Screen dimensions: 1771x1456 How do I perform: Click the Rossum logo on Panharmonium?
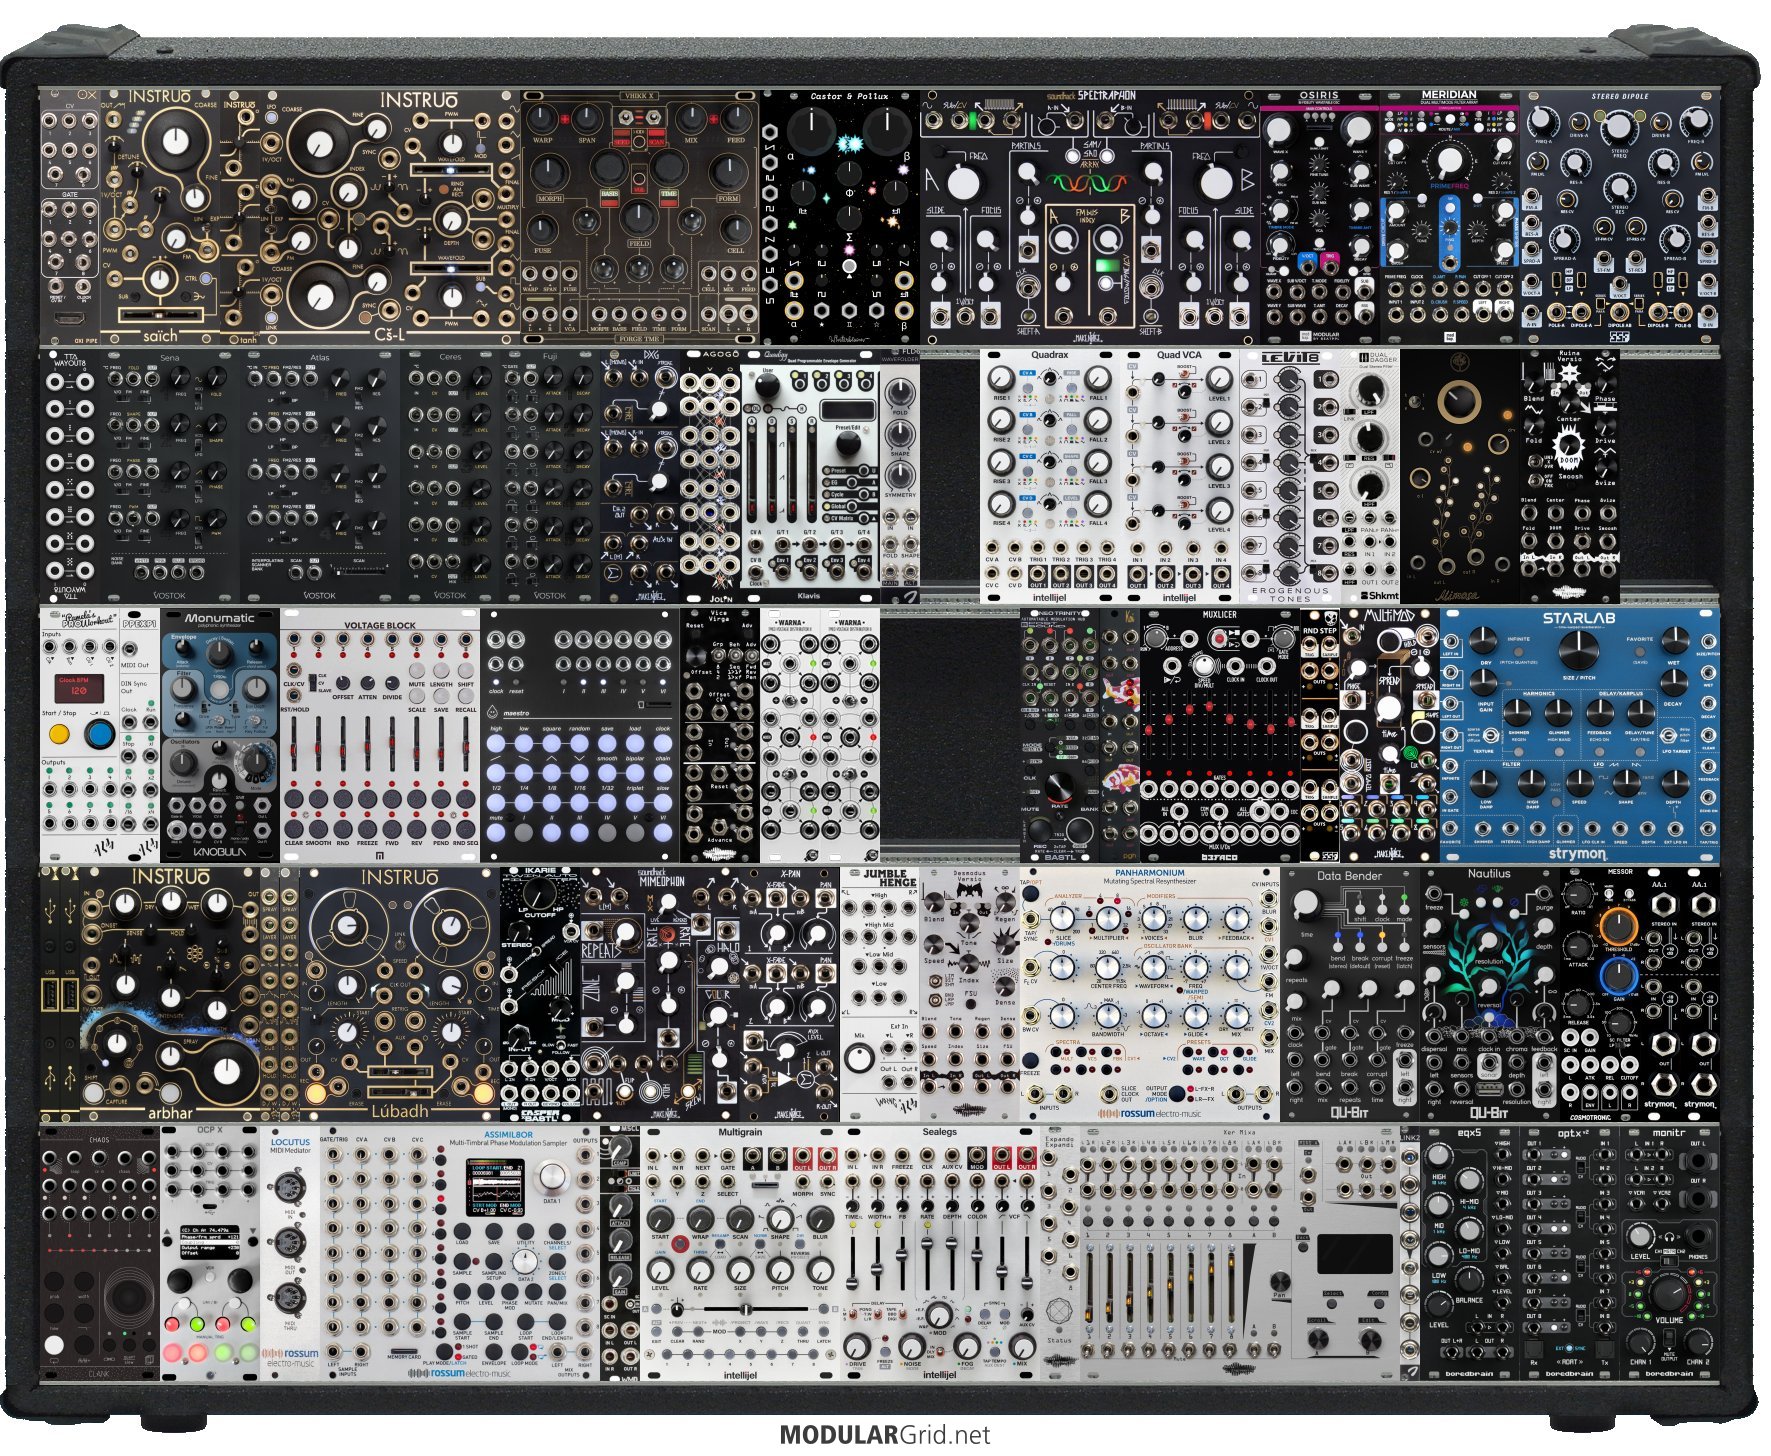pyautogui.click(x=1150, y=1113)
